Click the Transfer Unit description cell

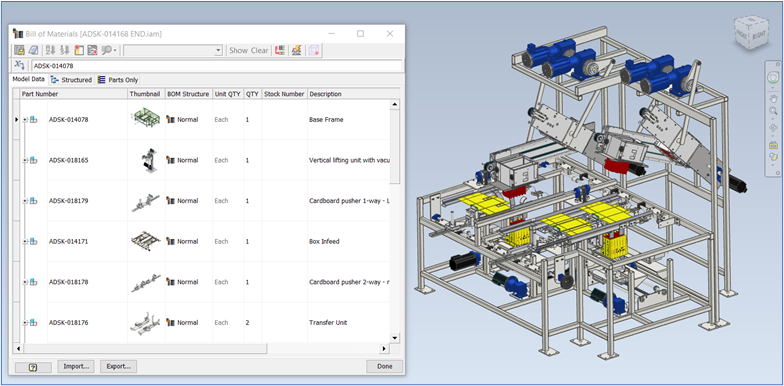click(348, 322)
